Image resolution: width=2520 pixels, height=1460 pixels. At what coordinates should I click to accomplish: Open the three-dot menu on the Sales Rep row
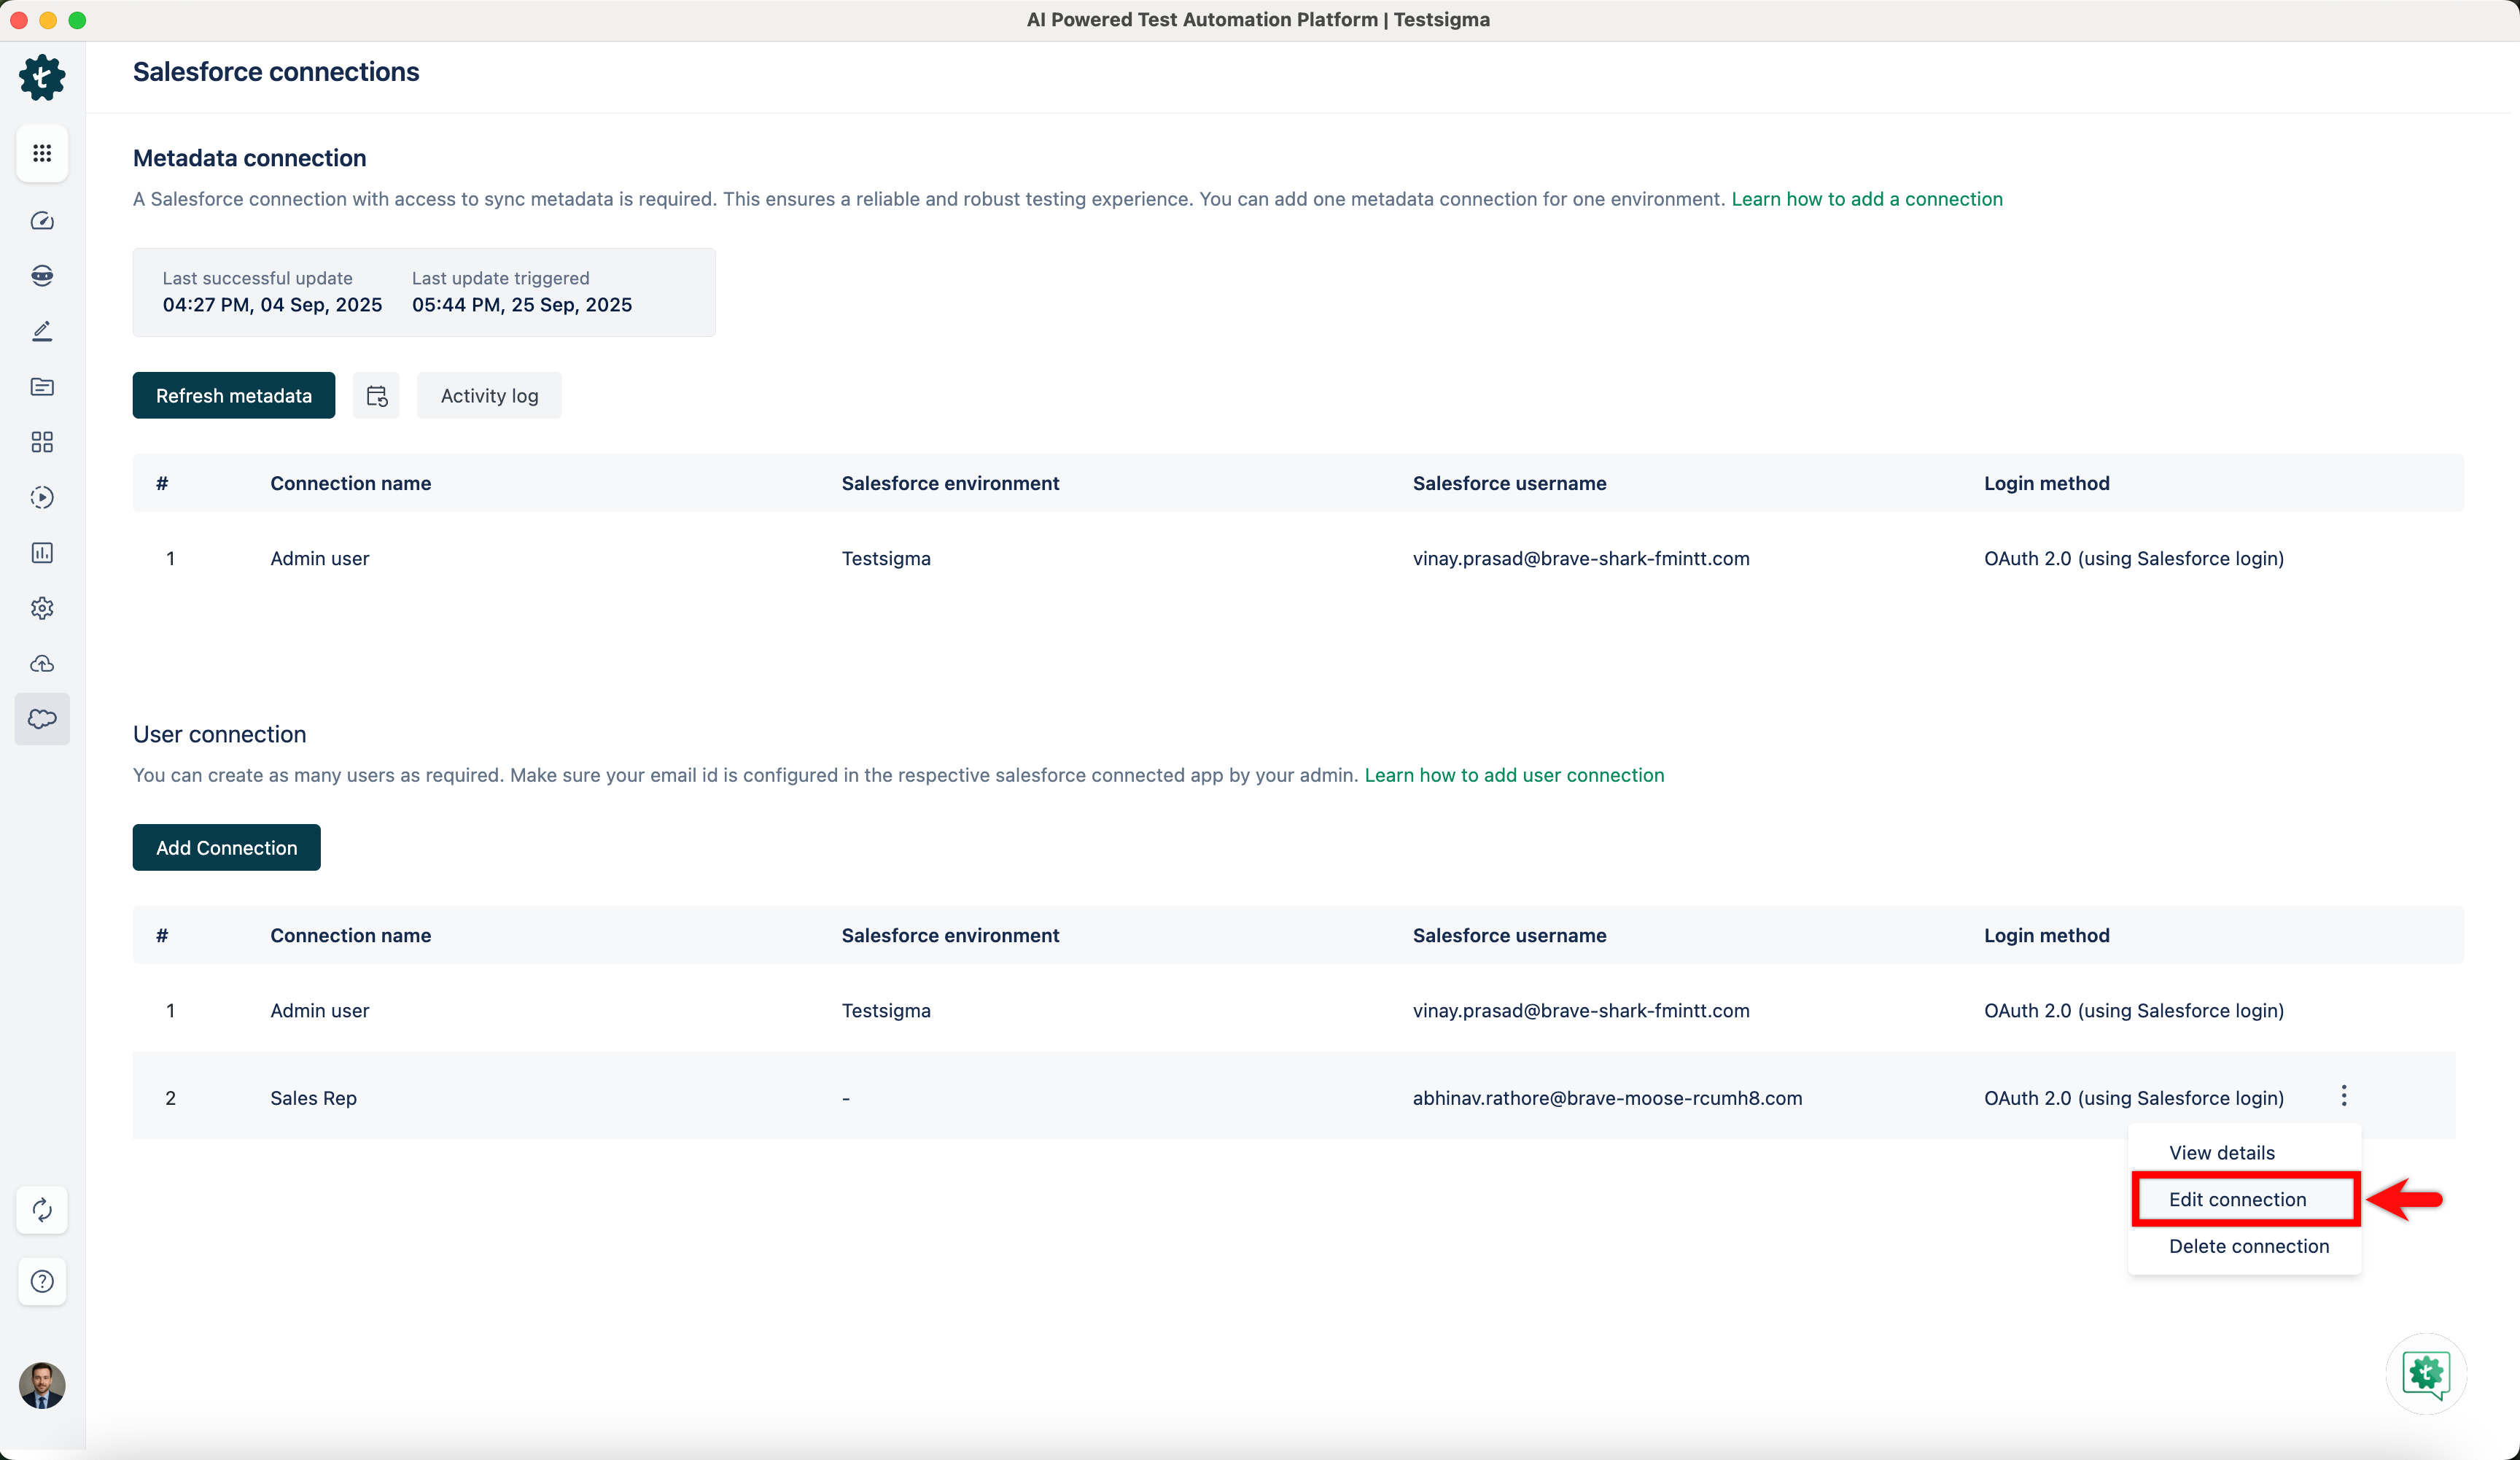[2344, 1095]
